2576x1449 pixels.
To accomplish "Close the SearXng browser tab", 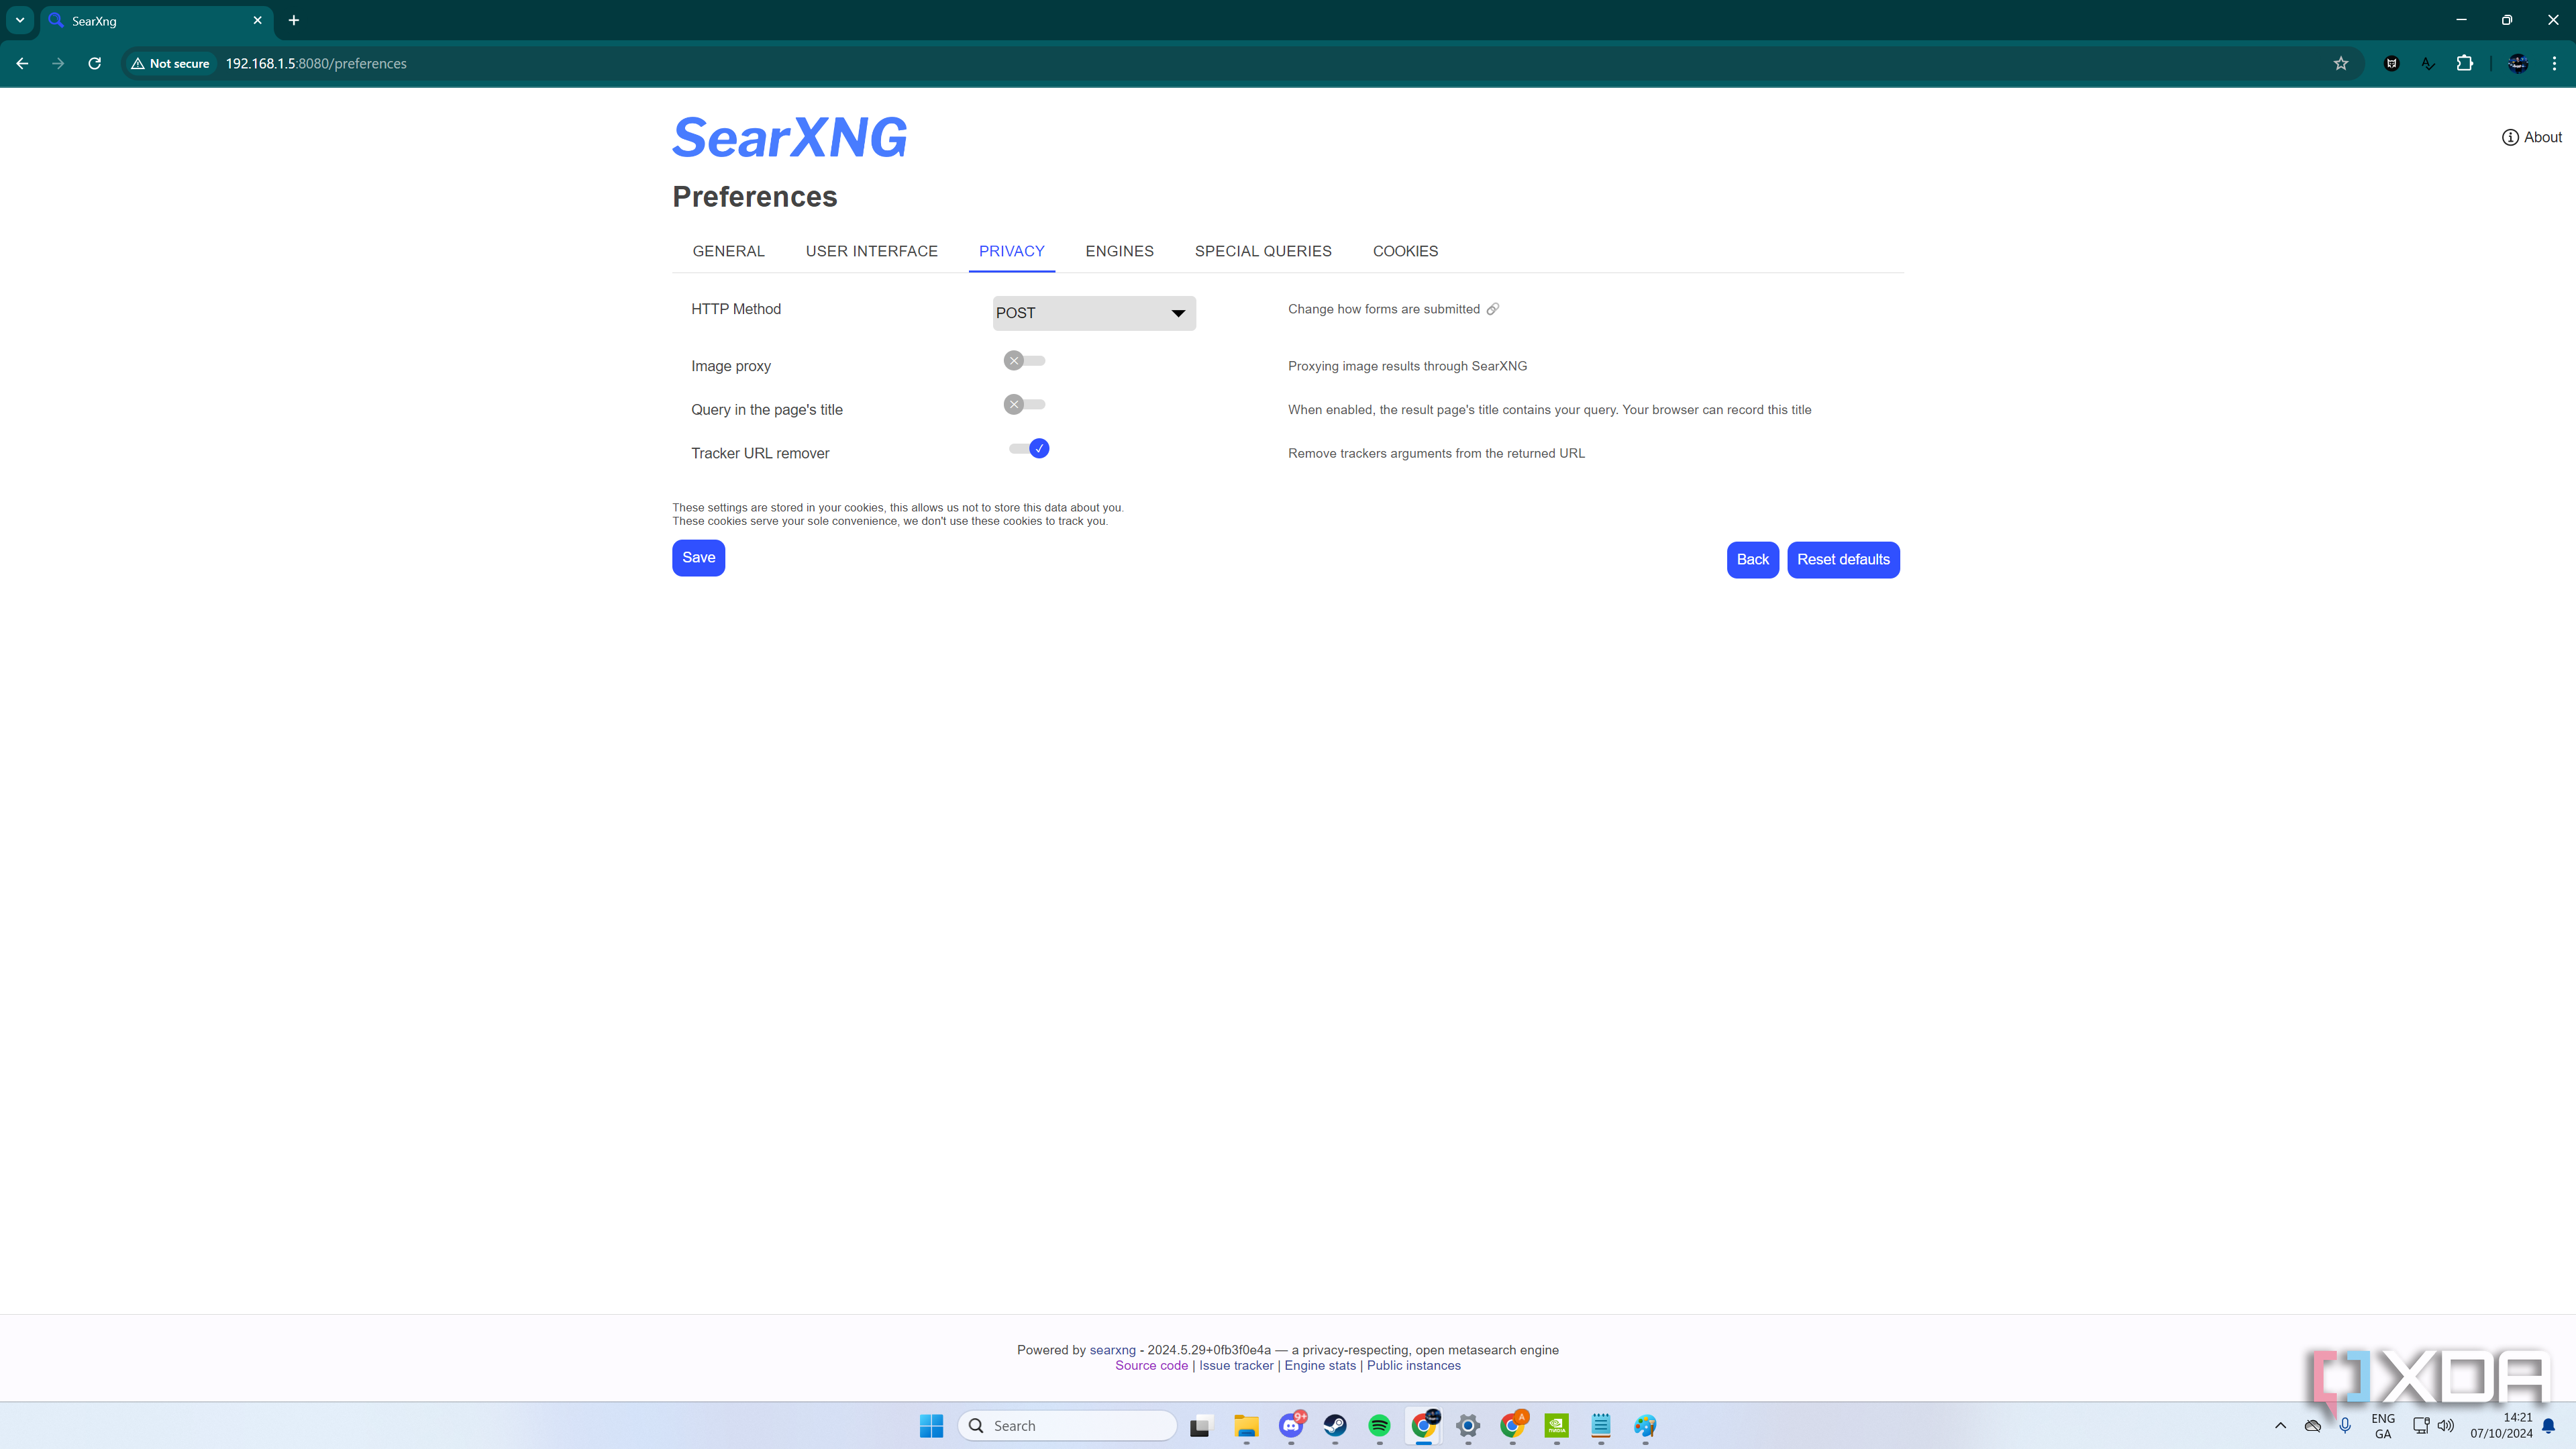I will point(257,20).
